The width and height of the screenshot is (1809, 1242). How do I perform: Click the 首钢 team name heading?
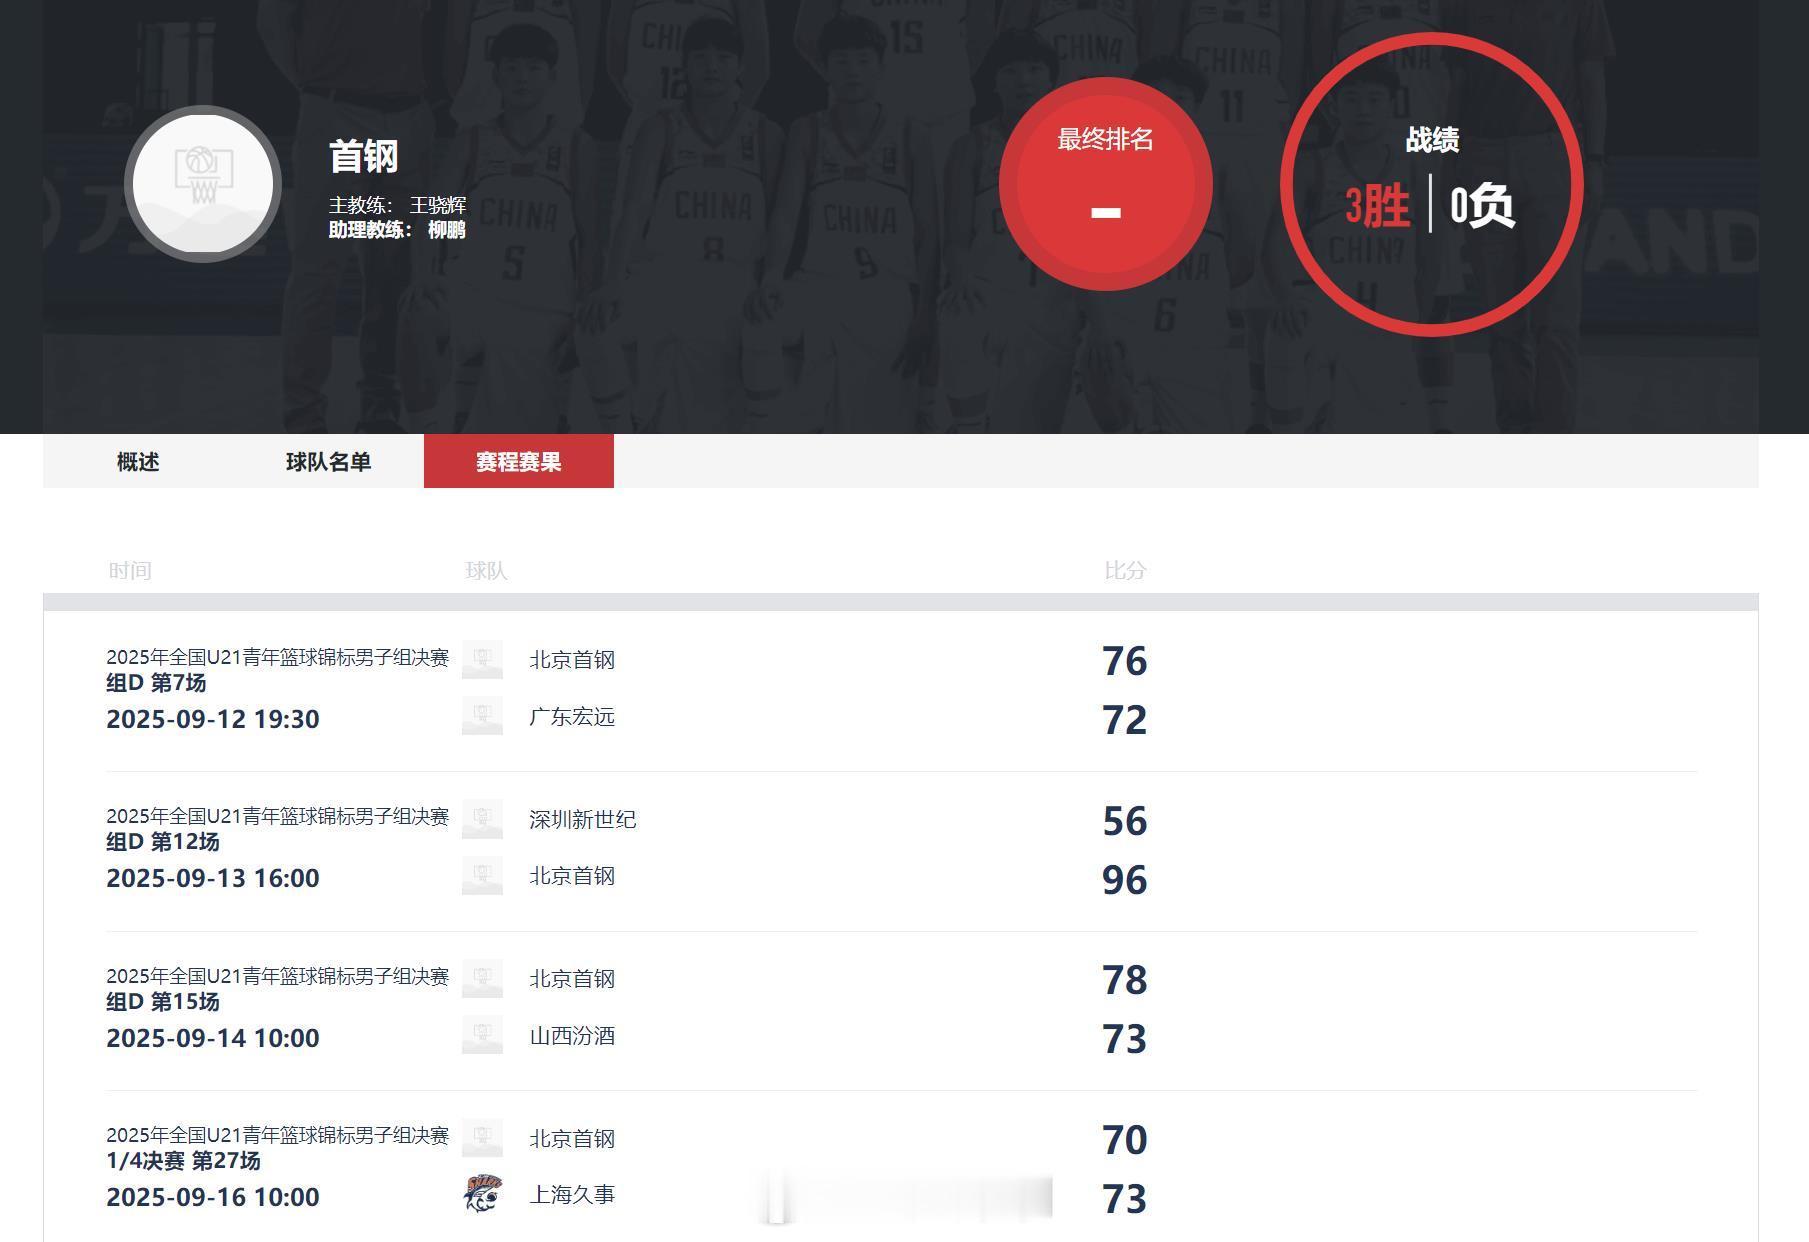tap(364, 156)
